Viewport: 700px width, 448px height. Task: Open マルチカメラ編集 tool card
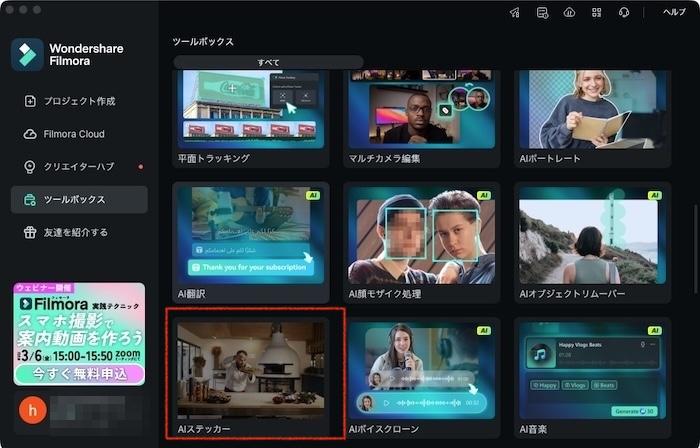click(422, 118)
